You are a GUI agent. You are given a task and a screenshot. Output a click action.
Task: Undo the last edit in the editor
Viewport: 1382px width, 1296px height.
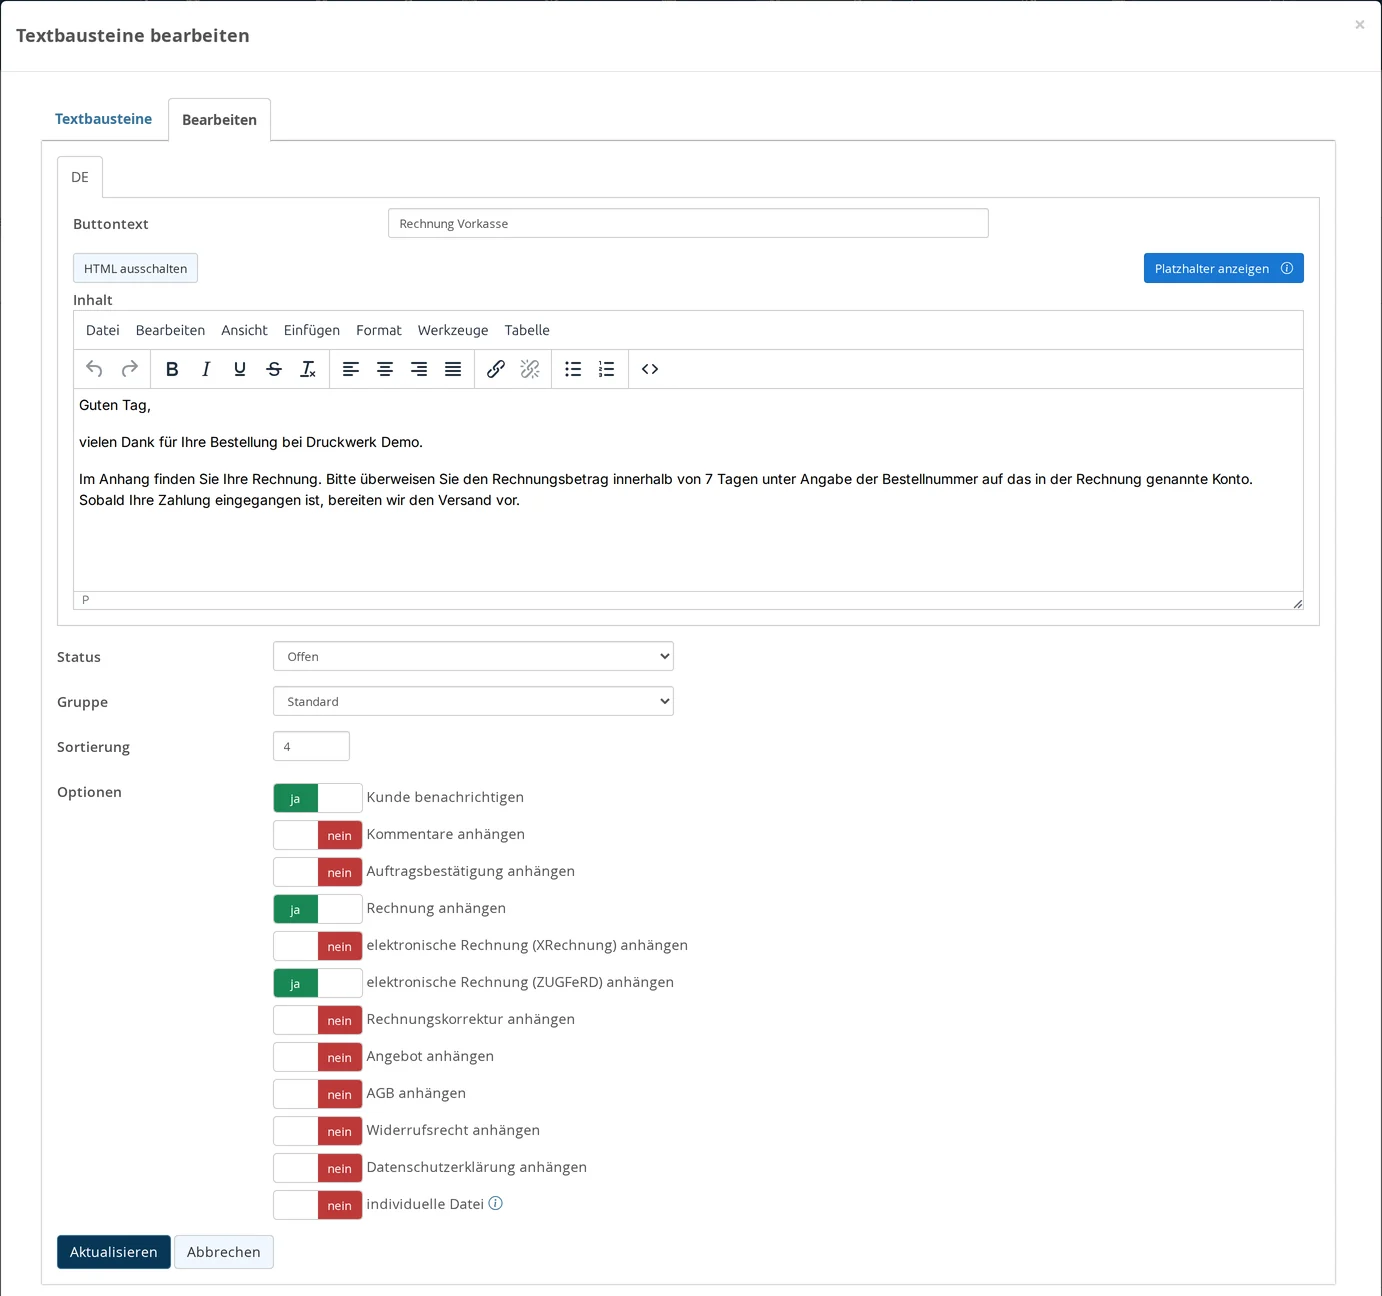(94, 369)
